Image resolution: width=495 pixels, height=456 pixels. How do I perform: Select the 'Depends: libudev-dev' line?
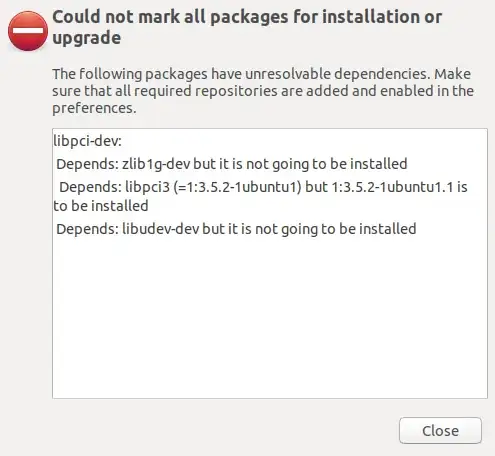[236, 229]
